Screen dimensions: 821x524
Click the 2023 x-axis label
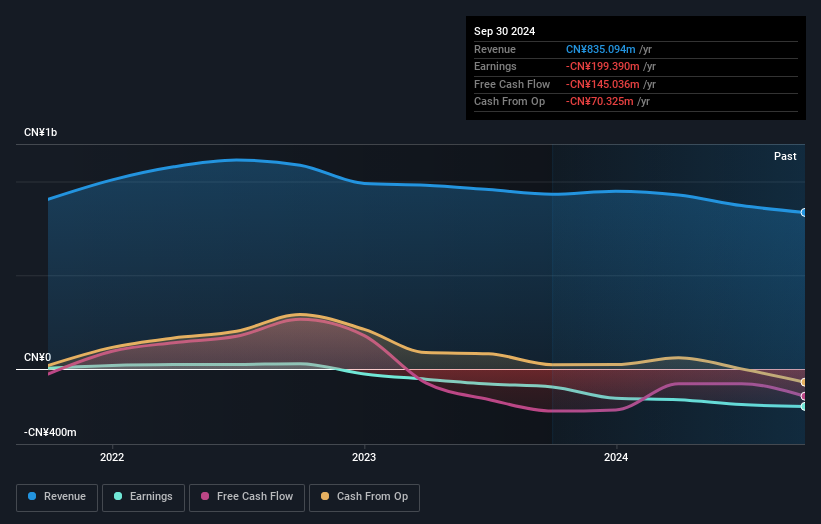tap(364, 458)
